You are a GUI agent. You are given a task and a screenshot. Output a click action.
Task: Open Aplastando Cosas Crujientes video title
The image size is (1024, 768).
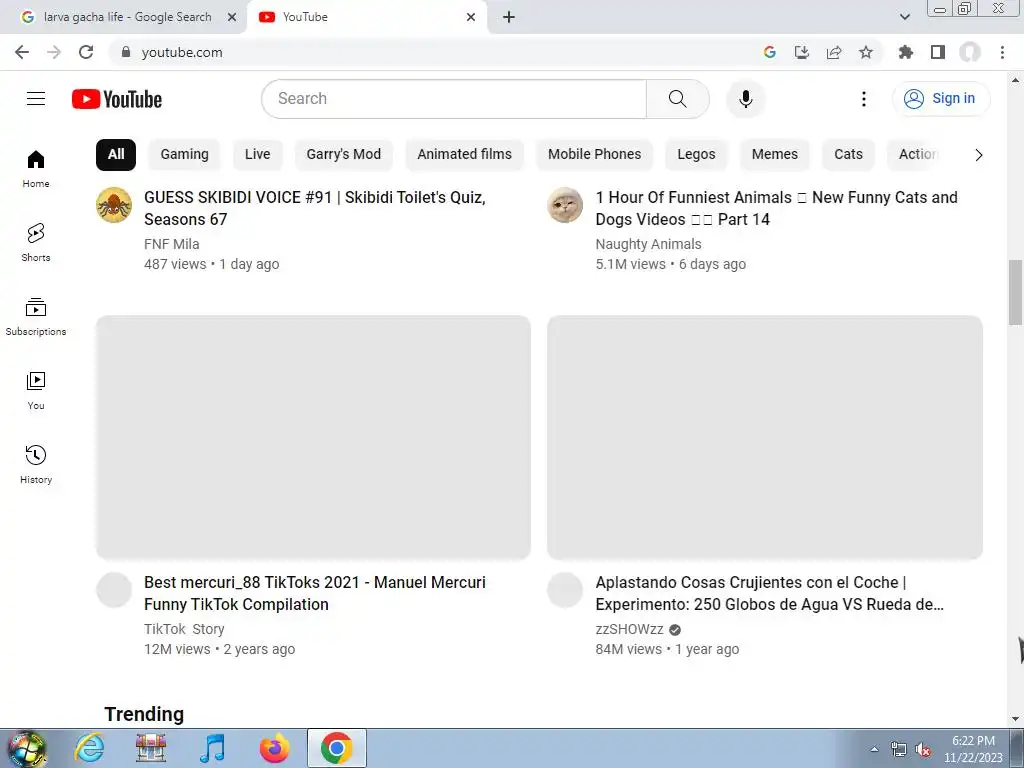(769, 593)
